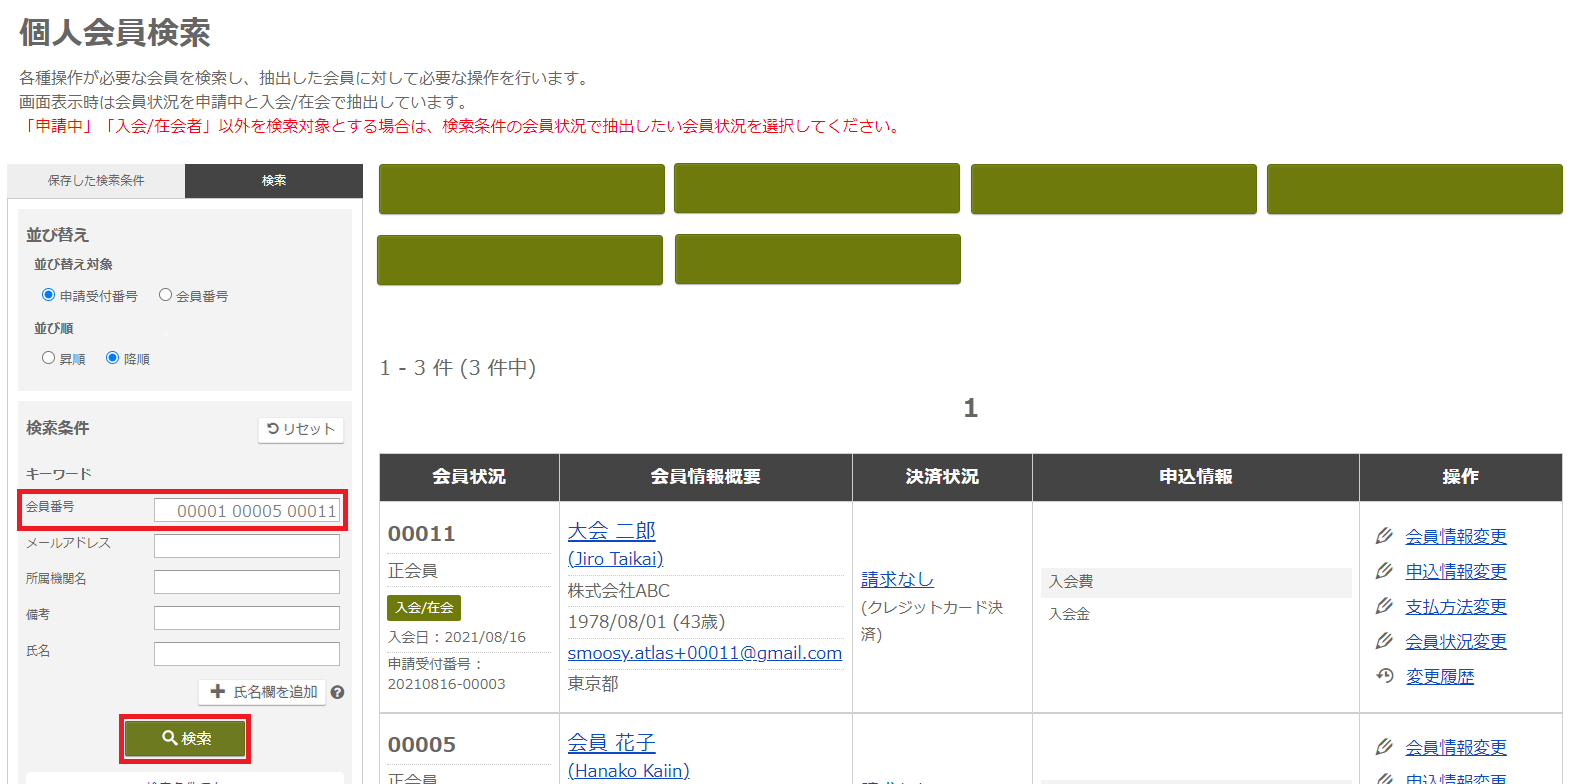Open 請求なし payment status link
The image size is (1575, 784).
click(x=897, y=580)
